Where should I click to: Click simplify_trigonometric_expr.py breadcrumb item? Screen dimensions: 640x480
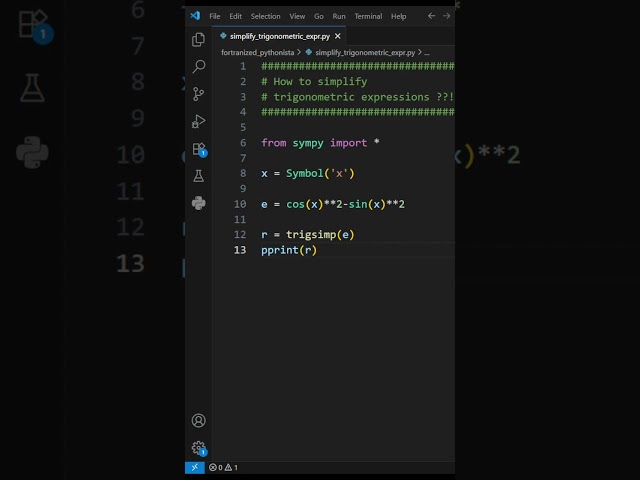(x=365, y=53)
